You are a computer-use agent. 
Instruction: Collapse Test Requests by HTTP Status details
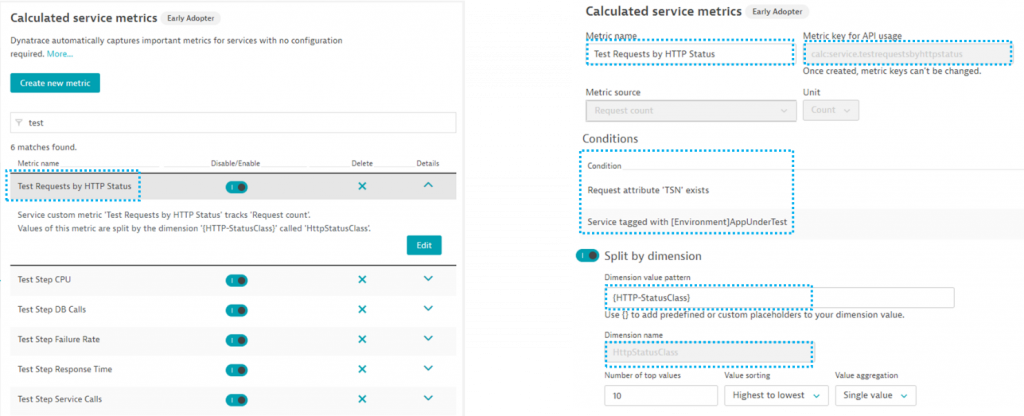(428, 186)
